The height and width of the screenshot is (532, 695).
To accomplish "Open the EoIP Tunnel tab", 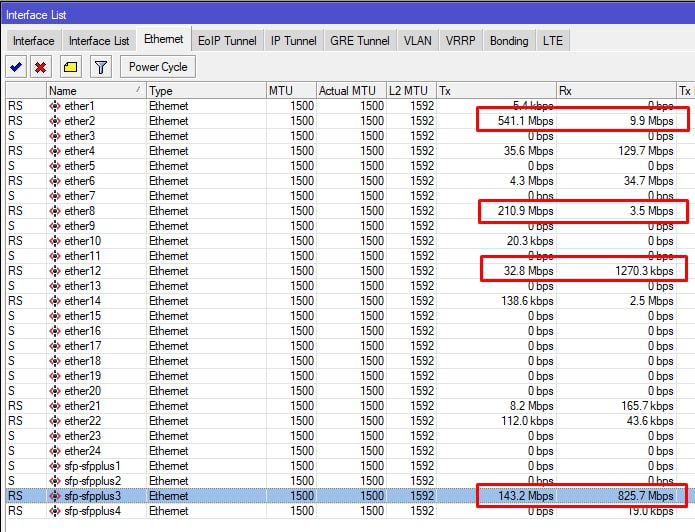I will 227,41.
